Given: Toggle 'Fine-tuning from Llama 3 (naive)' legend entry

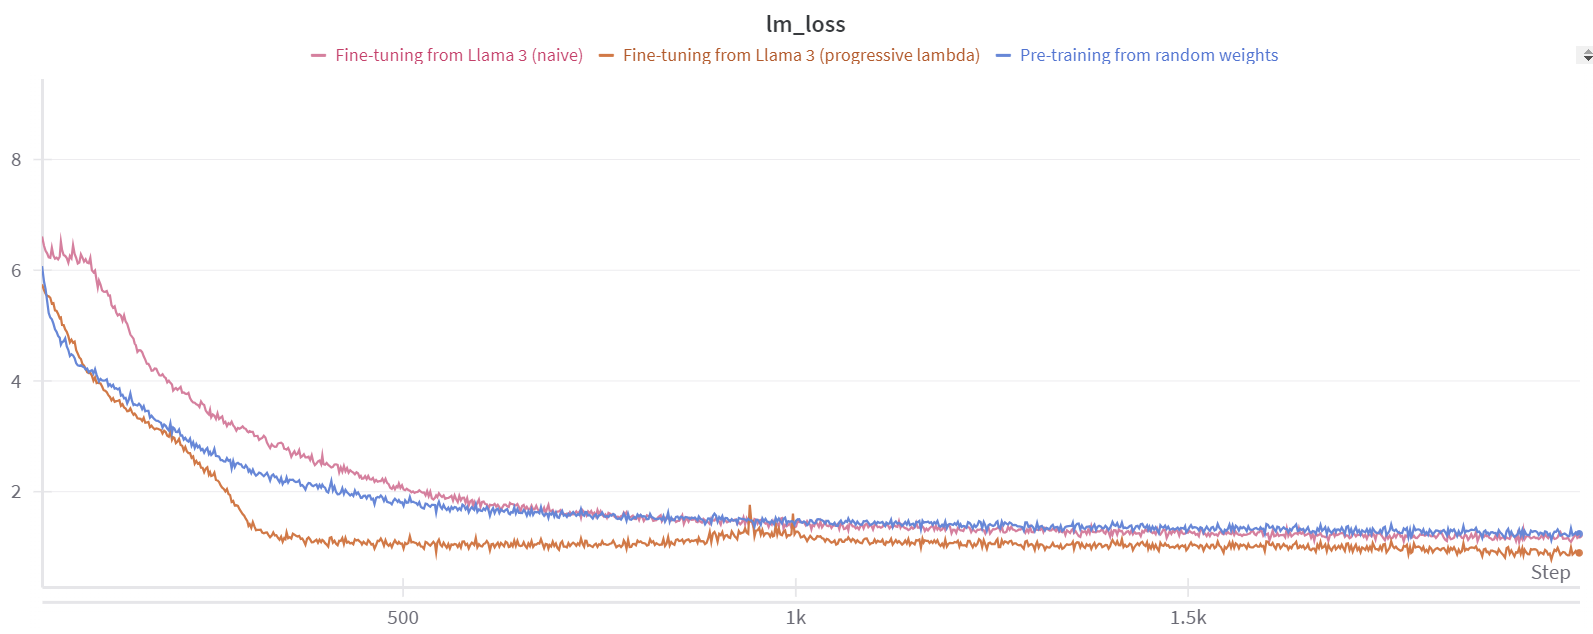Looking at the screenshot, I should click(458, 56).
